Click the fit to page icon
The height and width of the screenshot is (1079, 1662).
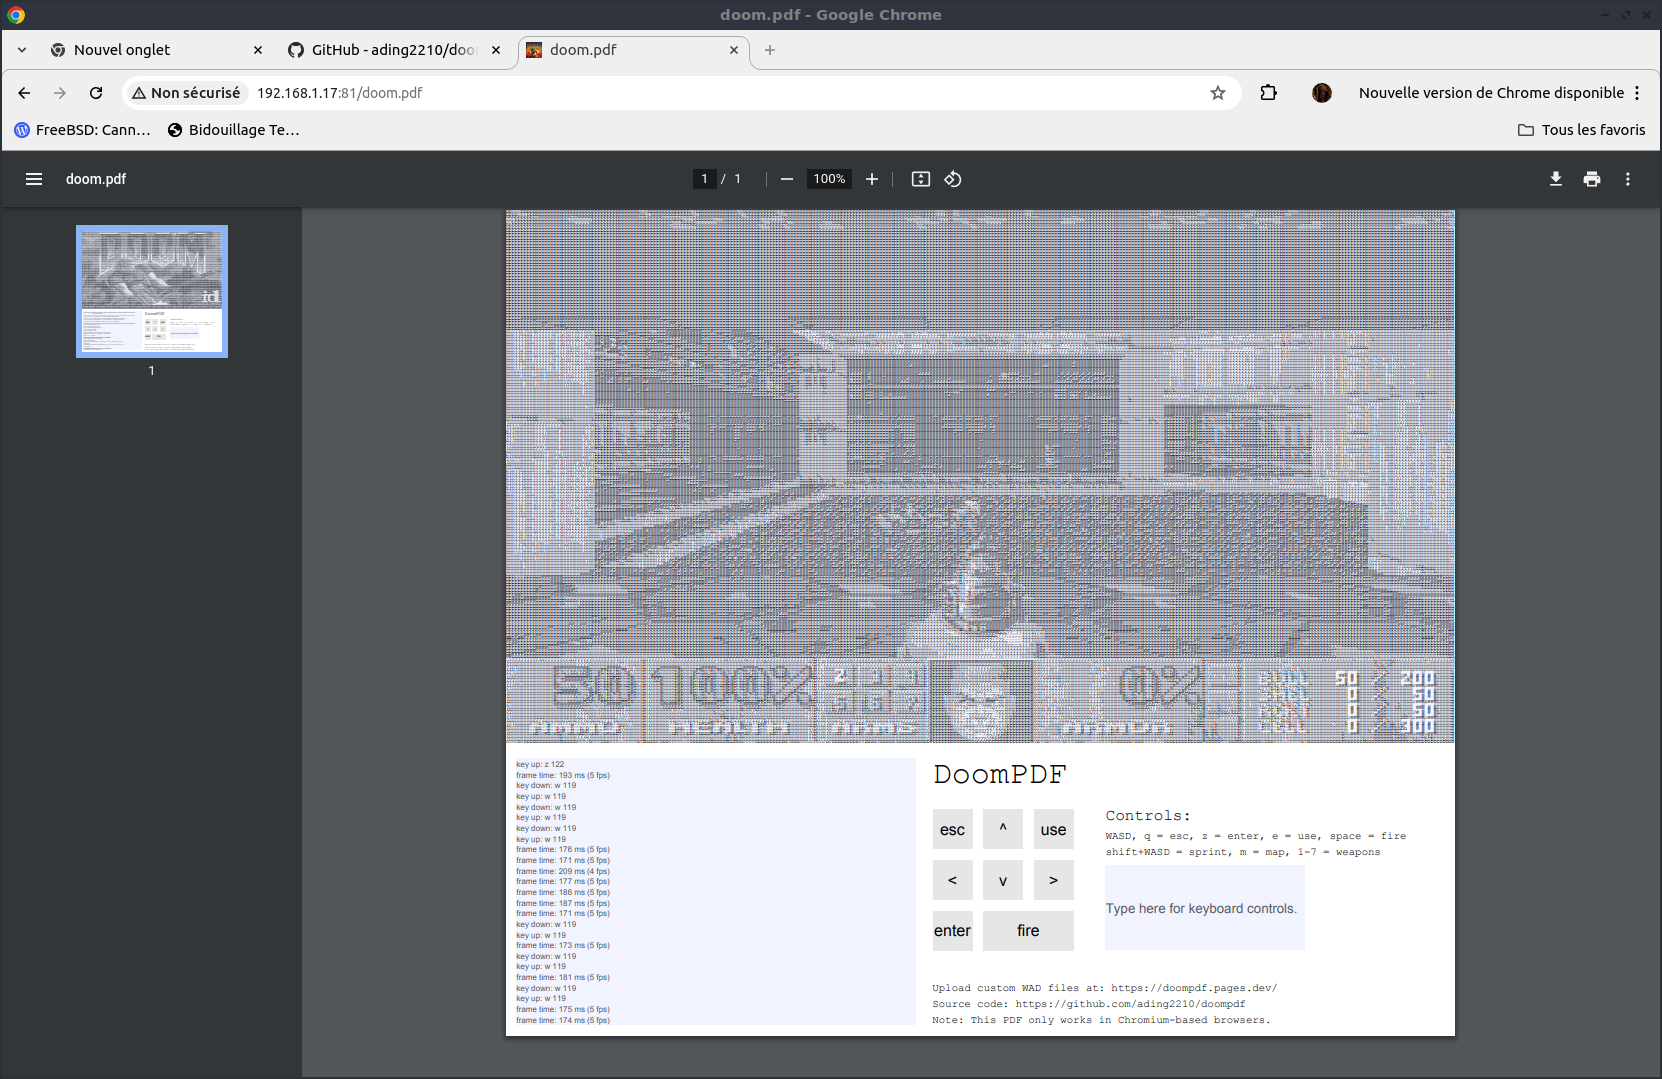921,179
